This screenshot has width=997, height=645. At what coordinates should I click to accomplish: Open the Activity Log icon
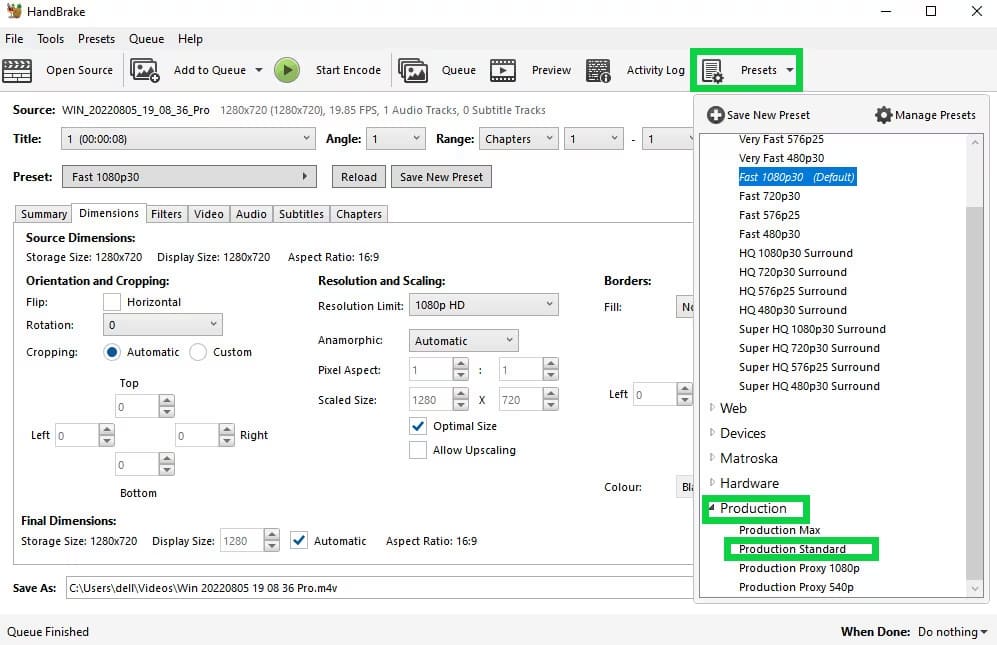(598, 70)
